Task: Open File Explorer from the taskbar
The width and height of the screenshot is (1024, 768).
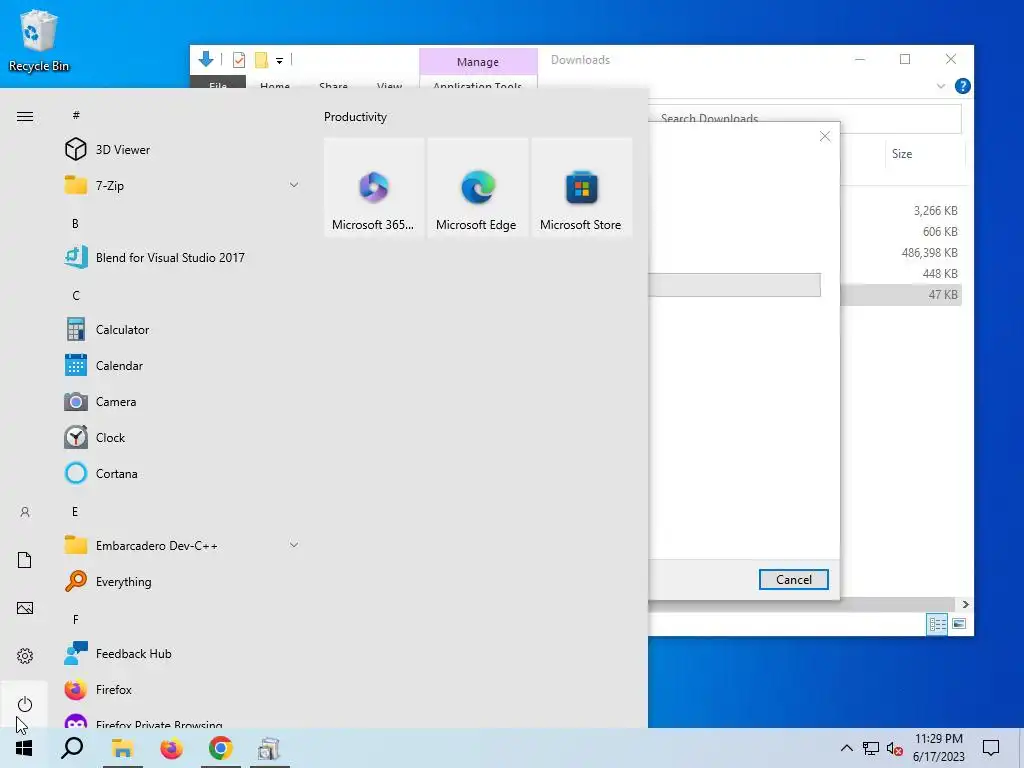Action: tap(122, 748)
